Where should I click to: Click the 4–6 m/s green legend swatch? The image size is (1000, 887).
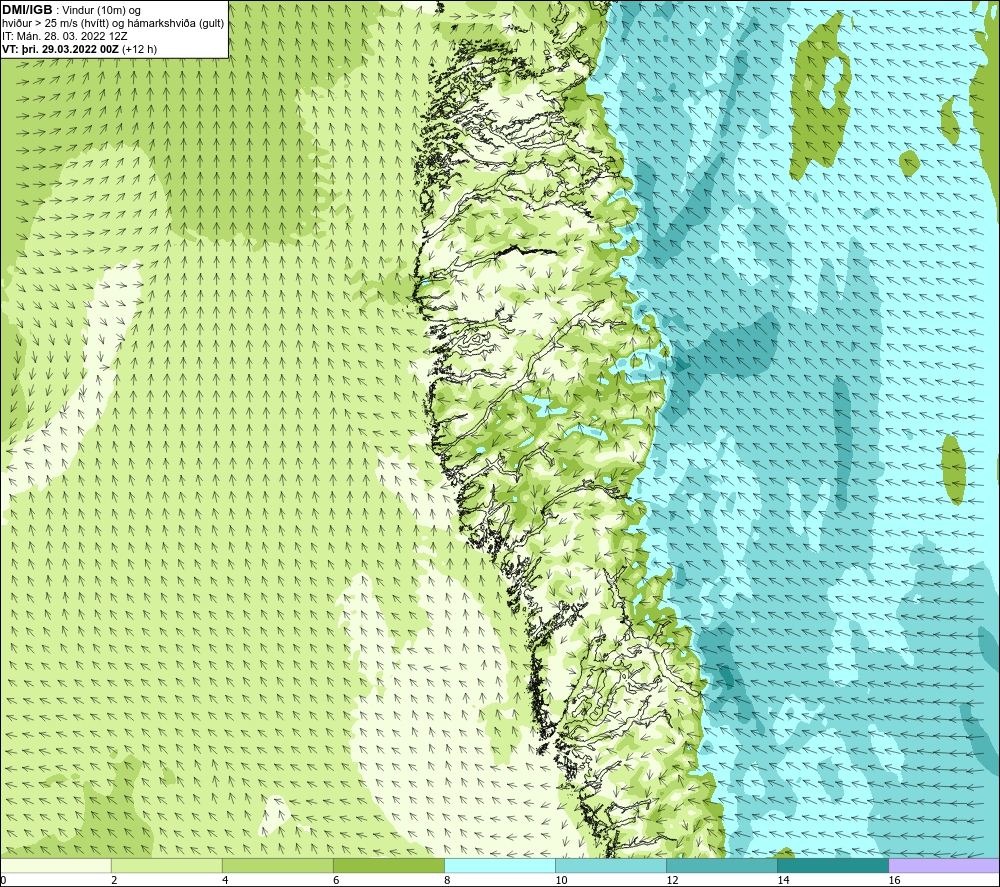coord(278,865)
